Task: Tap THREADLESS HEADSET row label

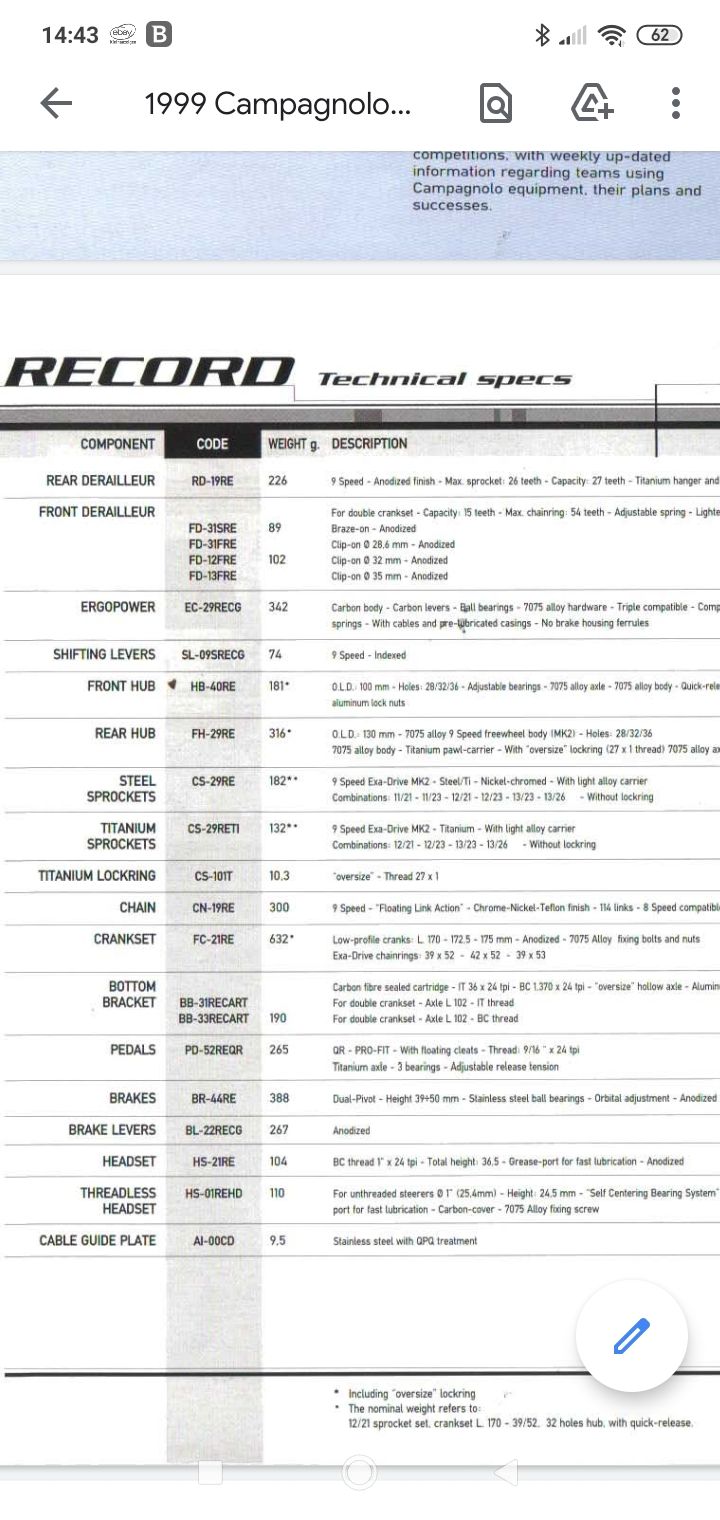Action: click(118, 1201)
